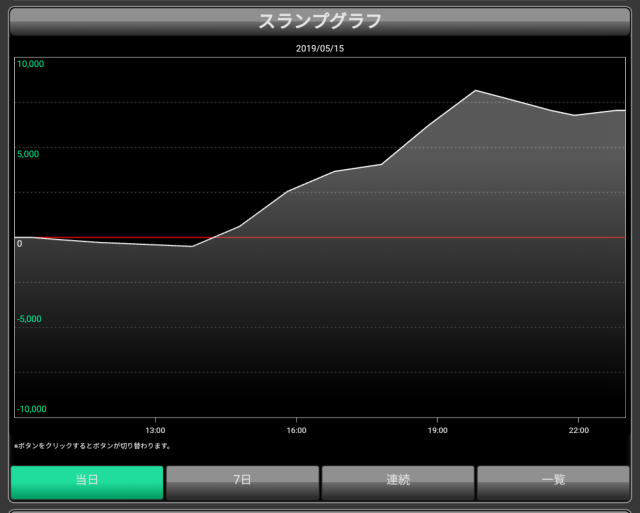Show the 一覧 list view

[553, 482]
